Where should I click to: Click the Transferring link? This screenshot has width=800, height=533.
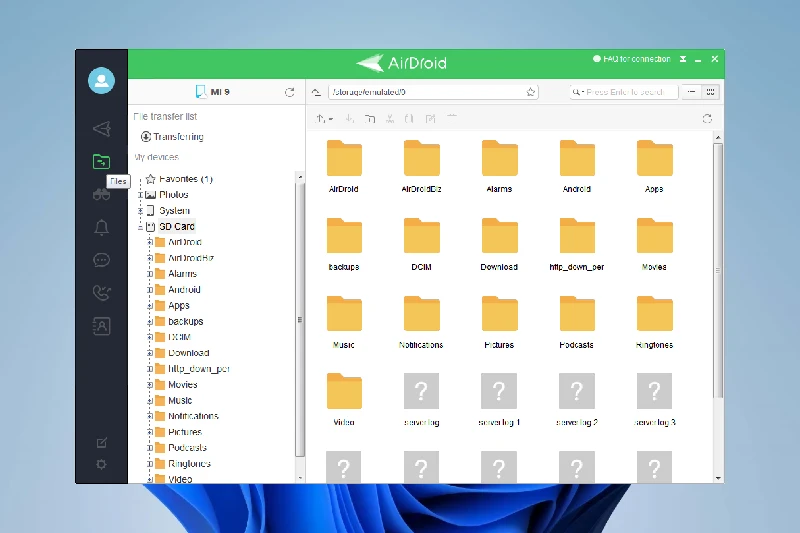coord(178,136)
